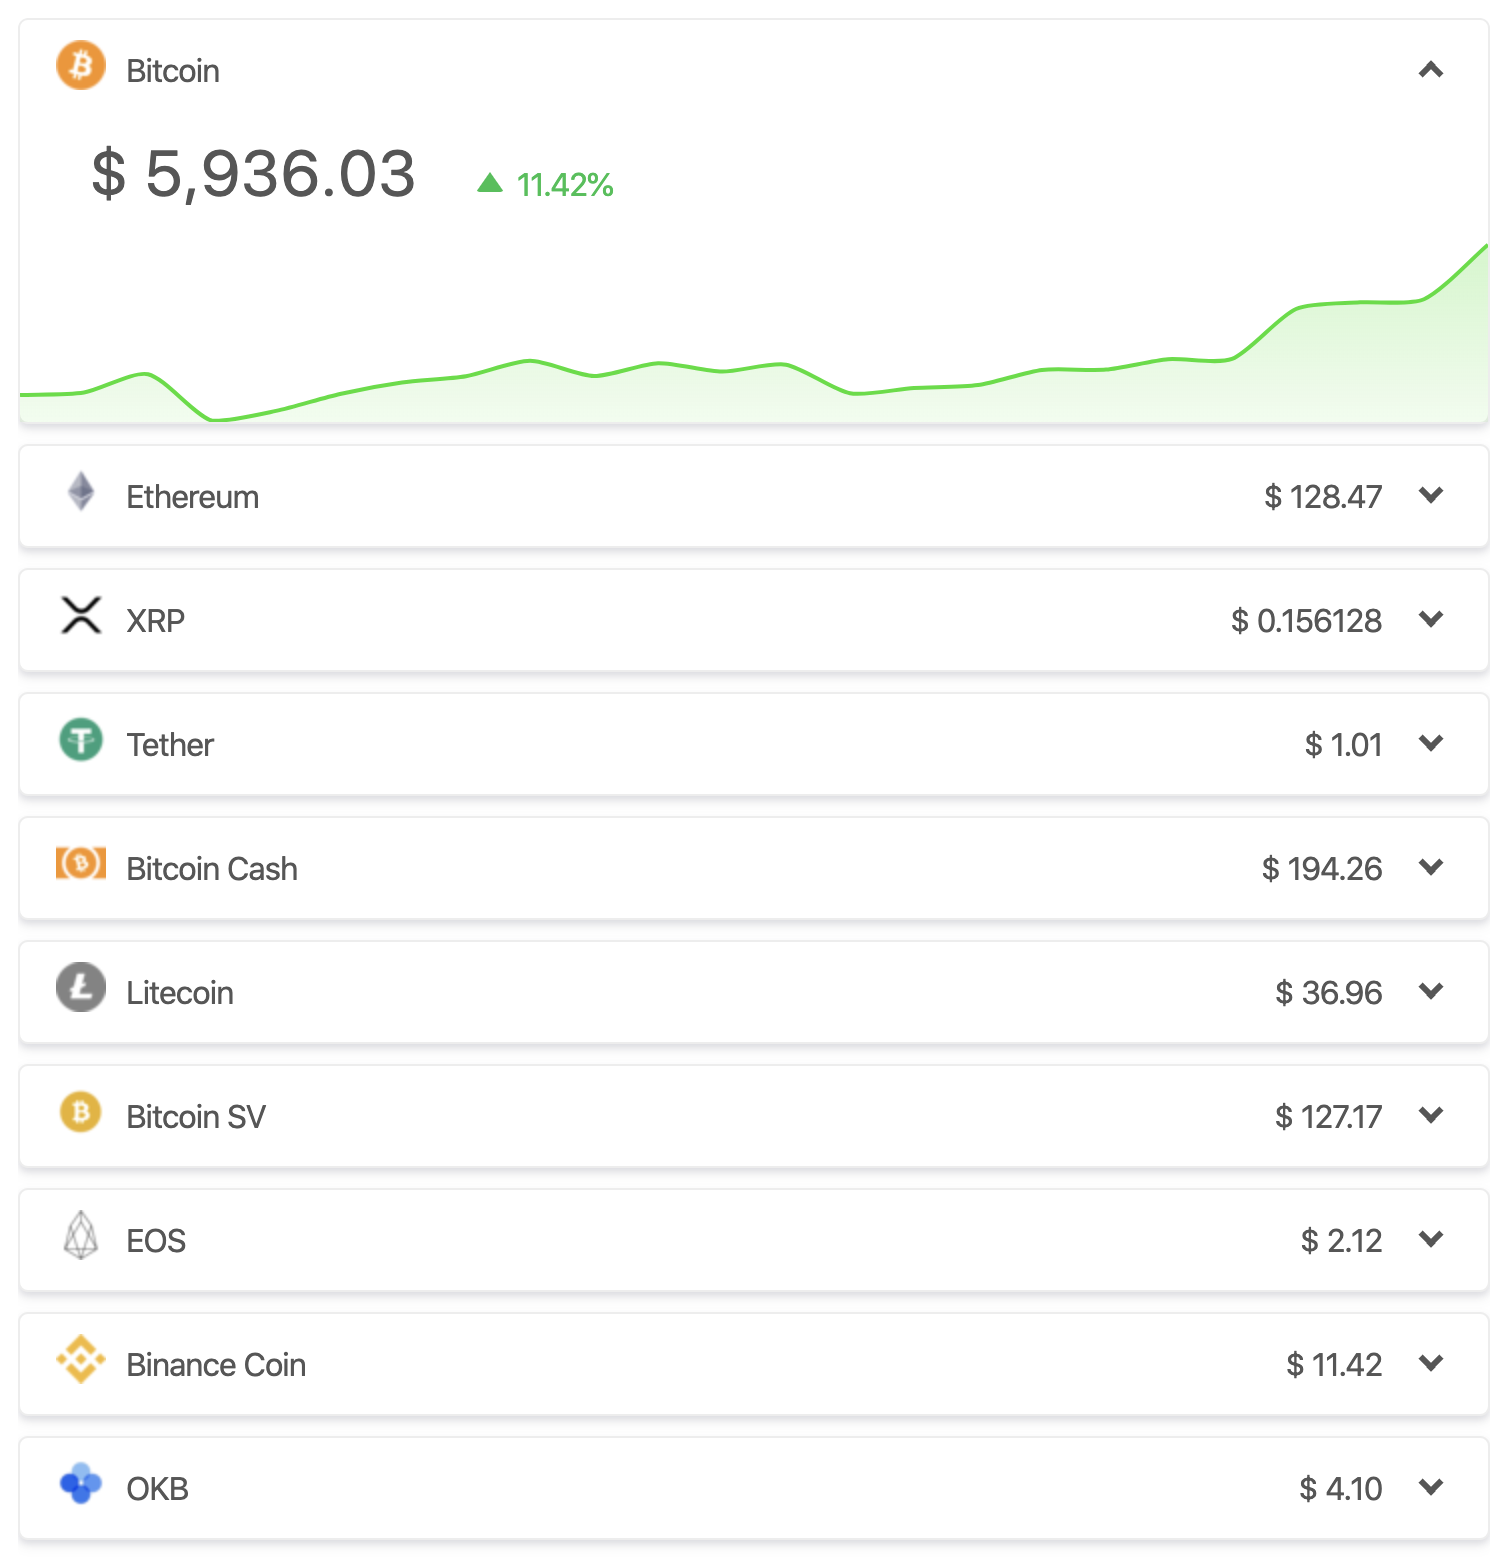Click the Bitcoin name label
1510x1568 pixels.
(173, 71)
